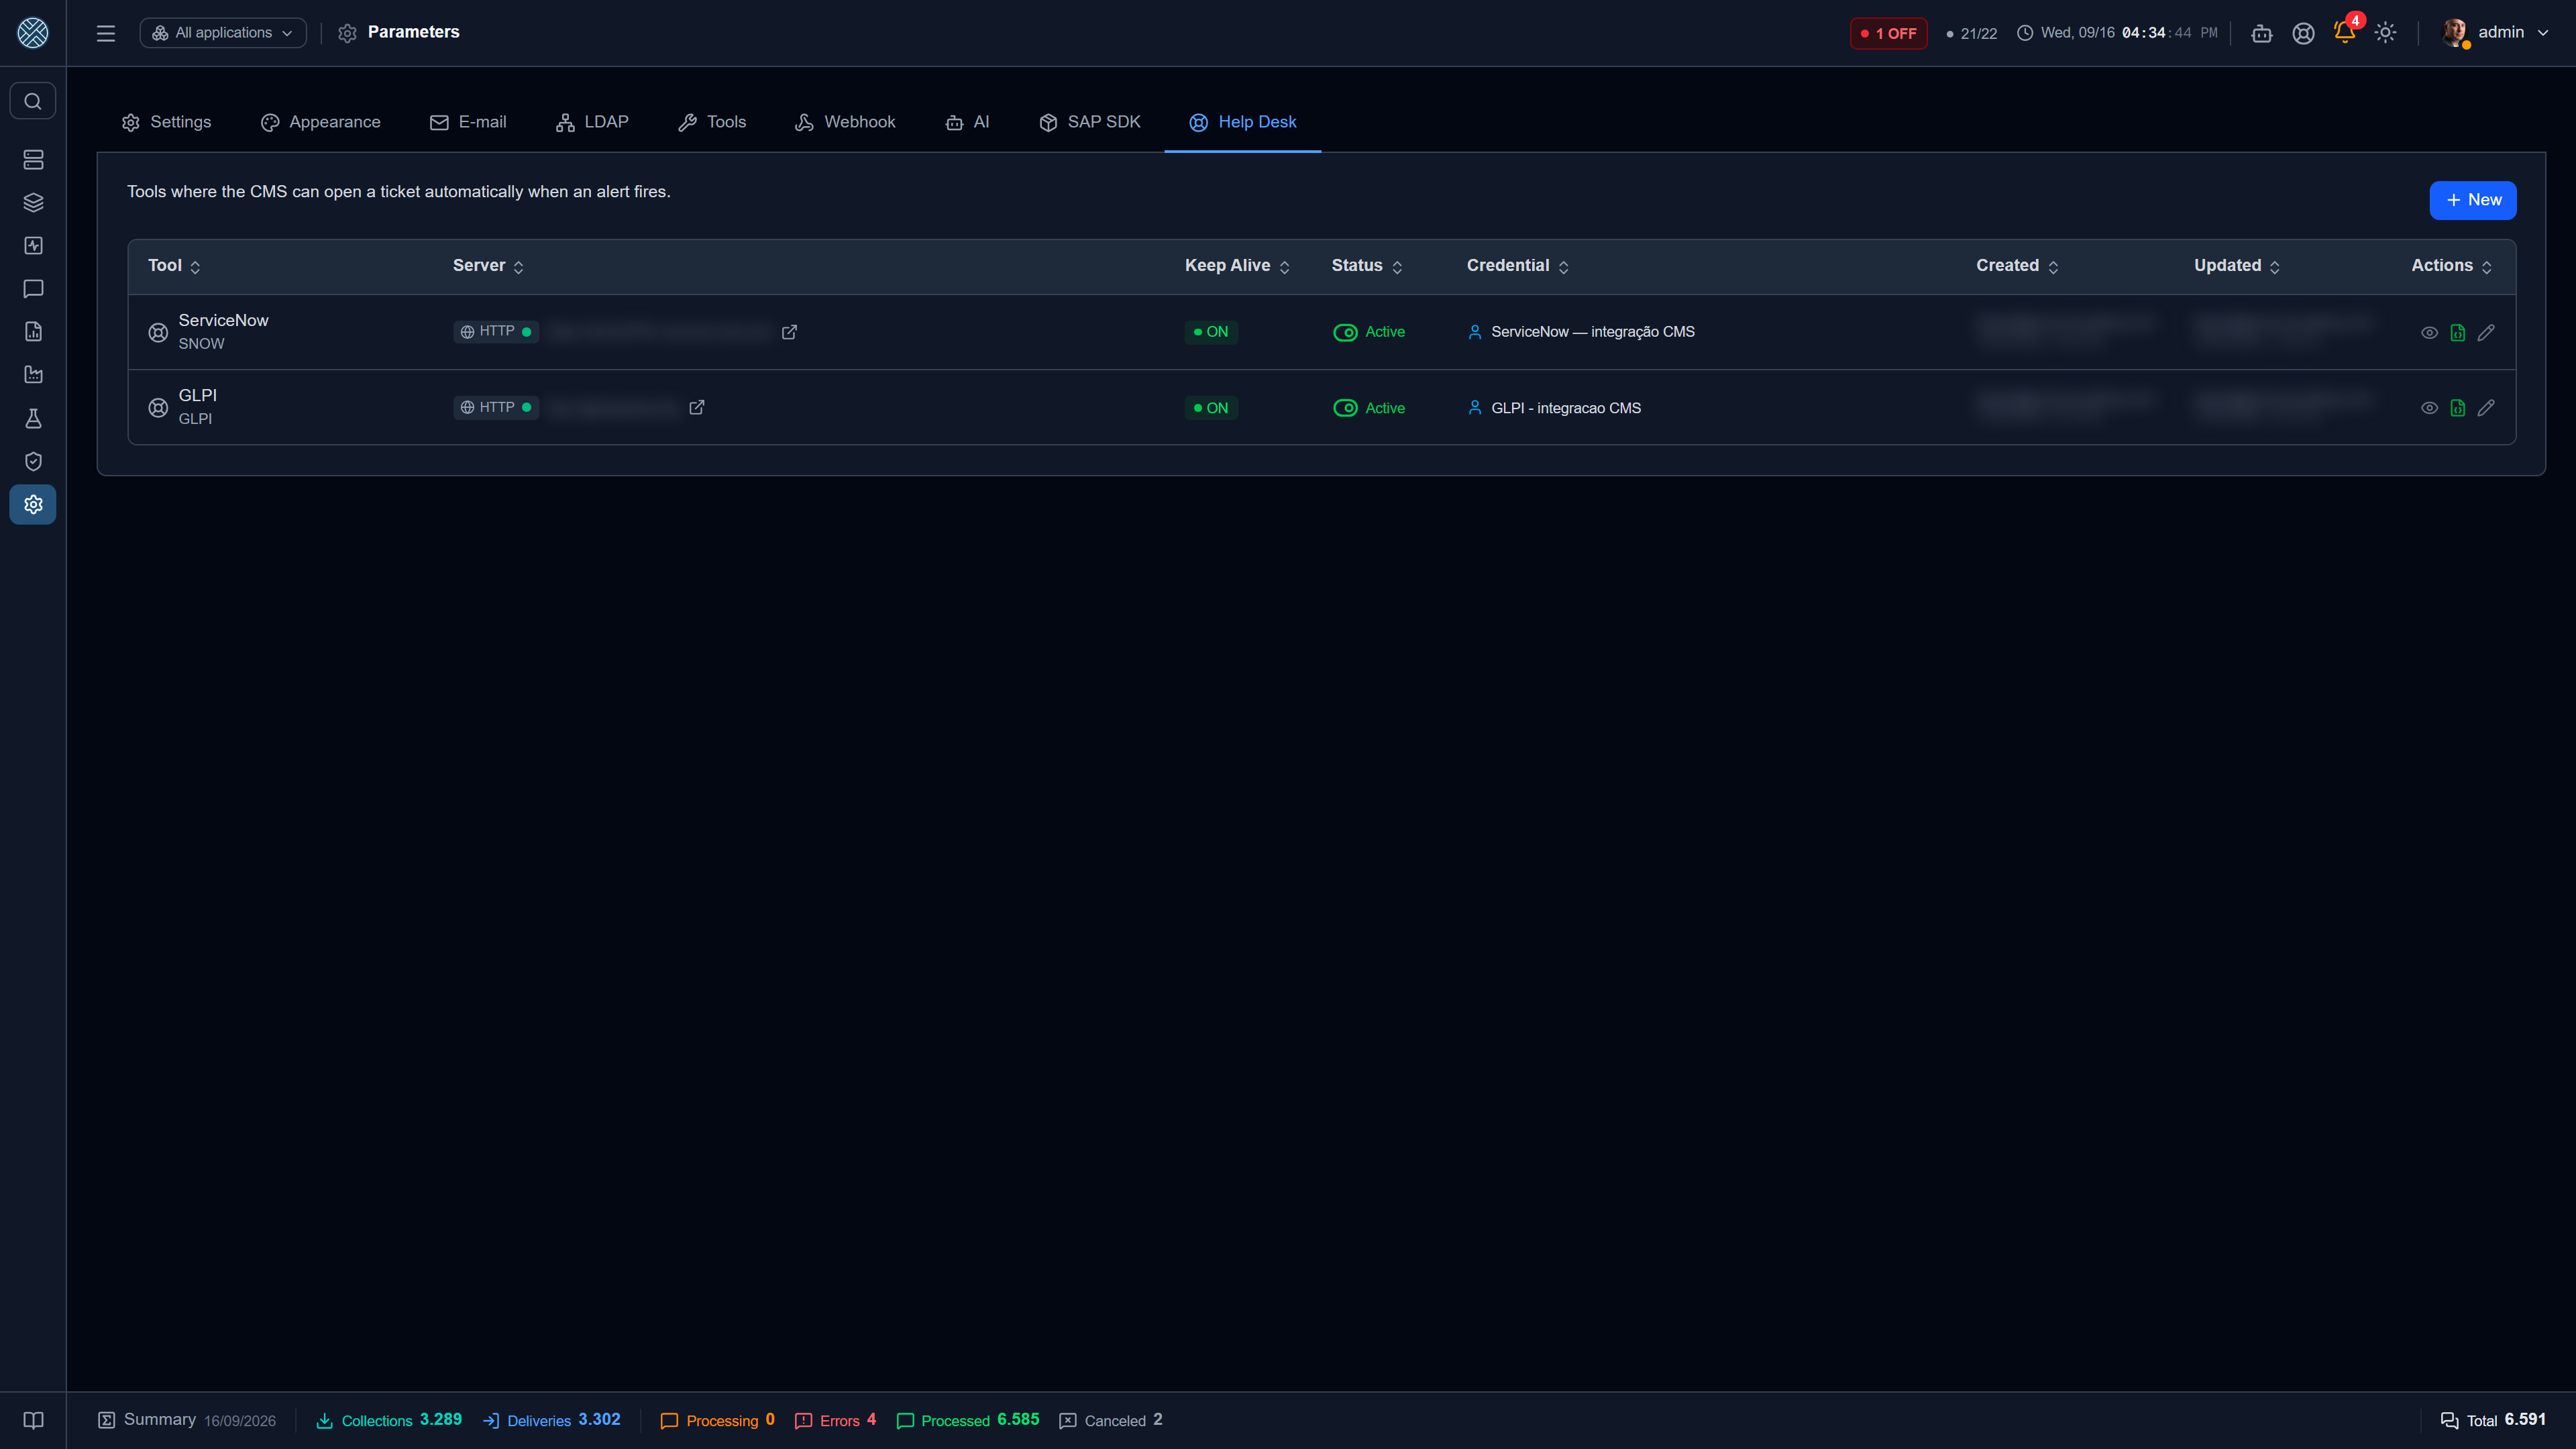Screen dimensions: 2576x1449
Task: Sort table by Server column
Action: (488, 266)
